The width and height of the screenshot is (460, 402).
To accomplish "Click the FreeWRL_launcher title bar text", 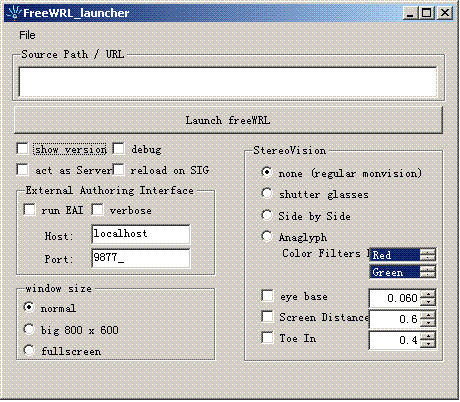I will (x=76, y=13).
